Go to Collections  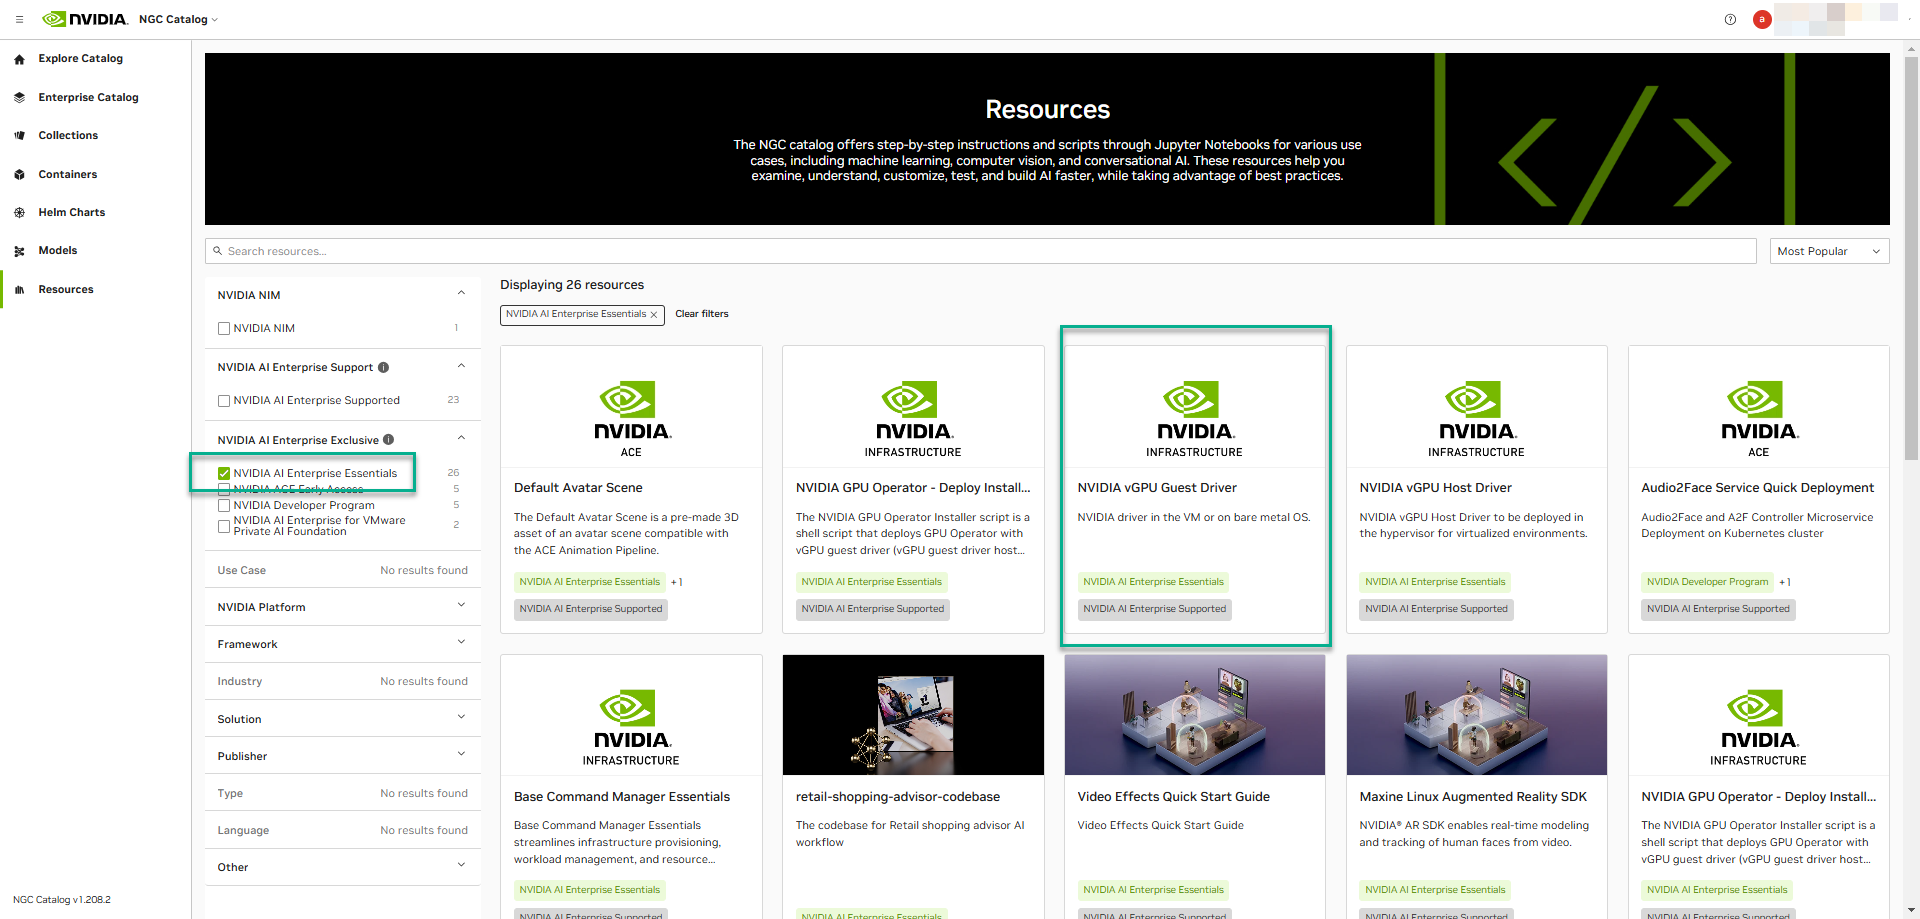pos(68,136)
